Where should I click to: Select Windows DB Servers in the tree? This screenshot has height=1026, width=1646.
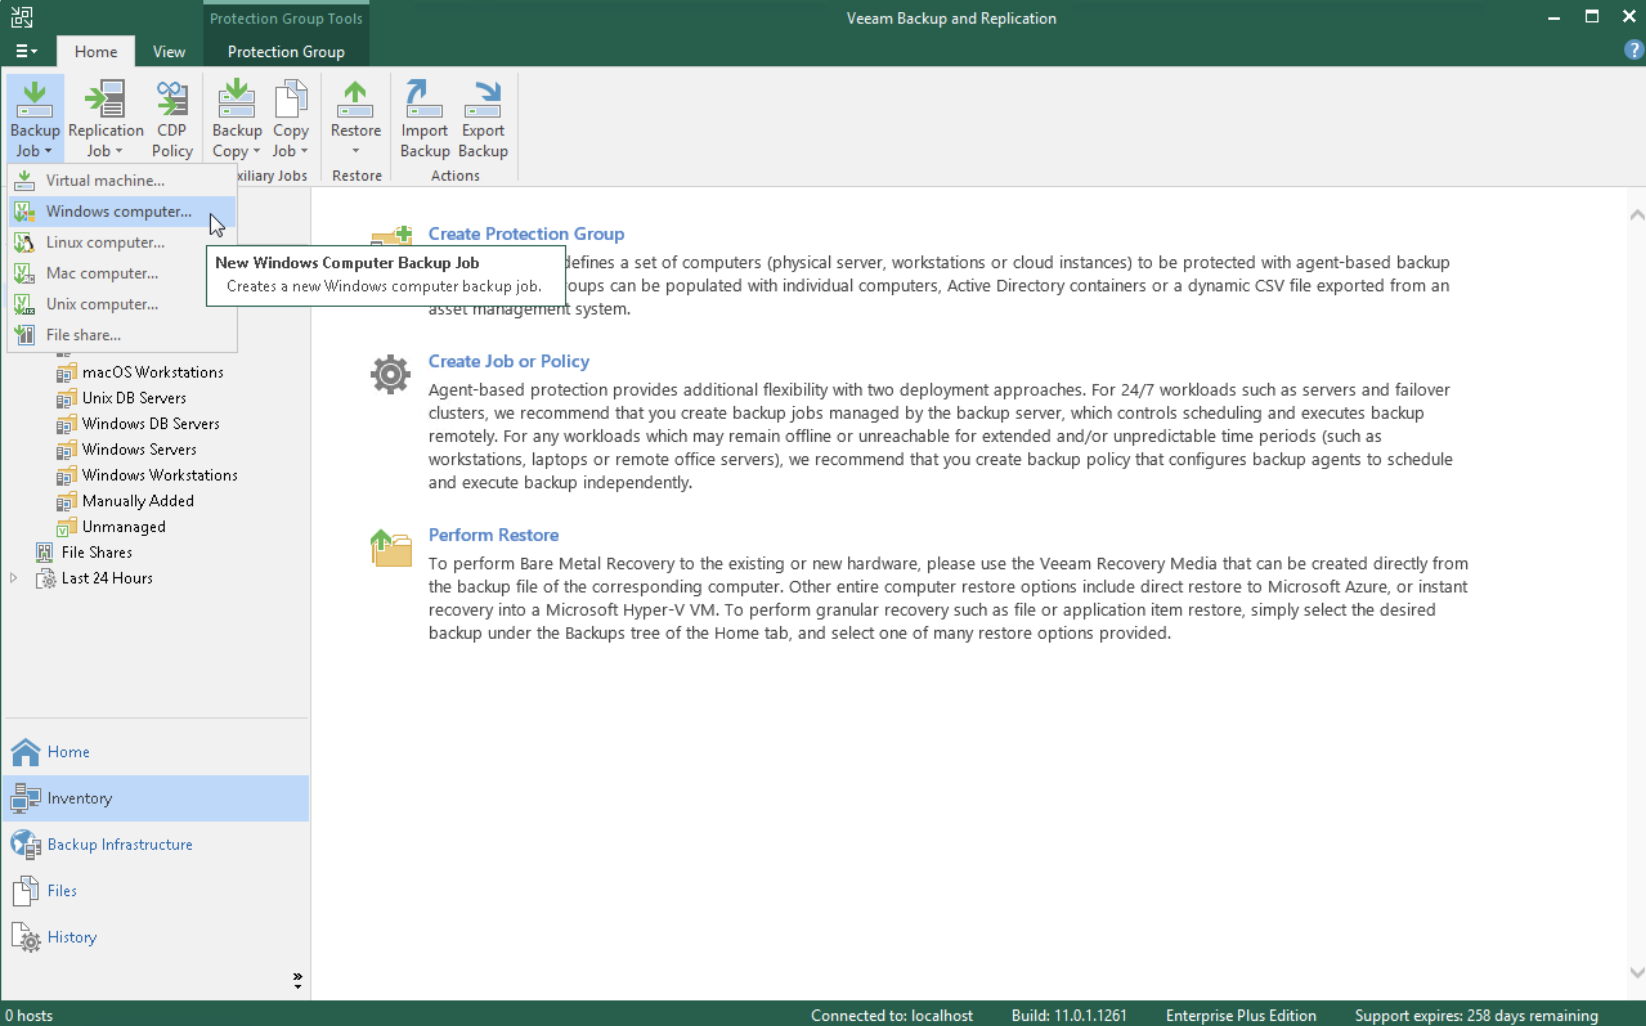[x=151, y=424]
